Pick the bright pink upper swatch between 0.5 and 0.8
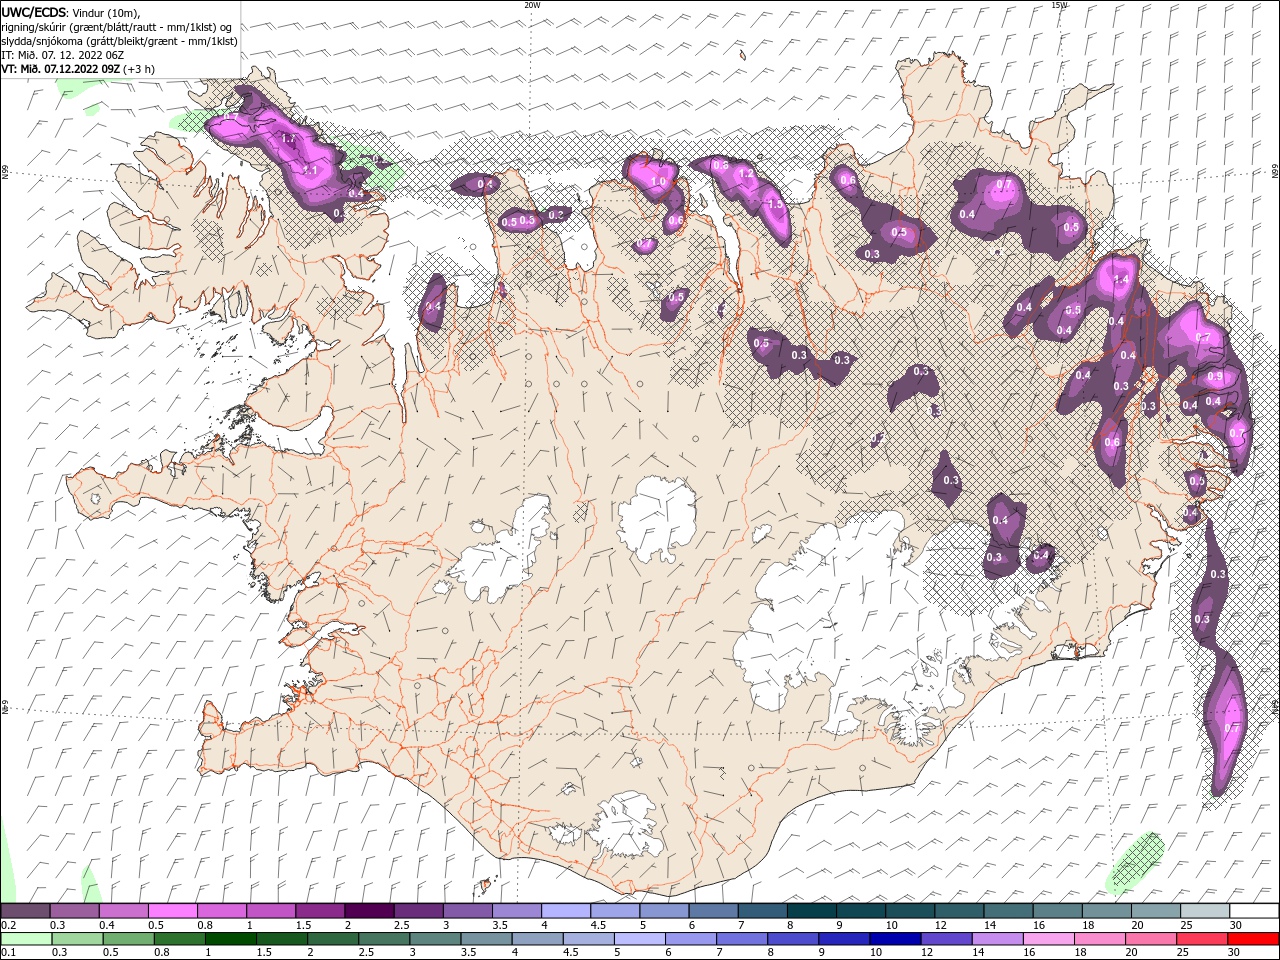1280x960 pixels. [173, 911]
